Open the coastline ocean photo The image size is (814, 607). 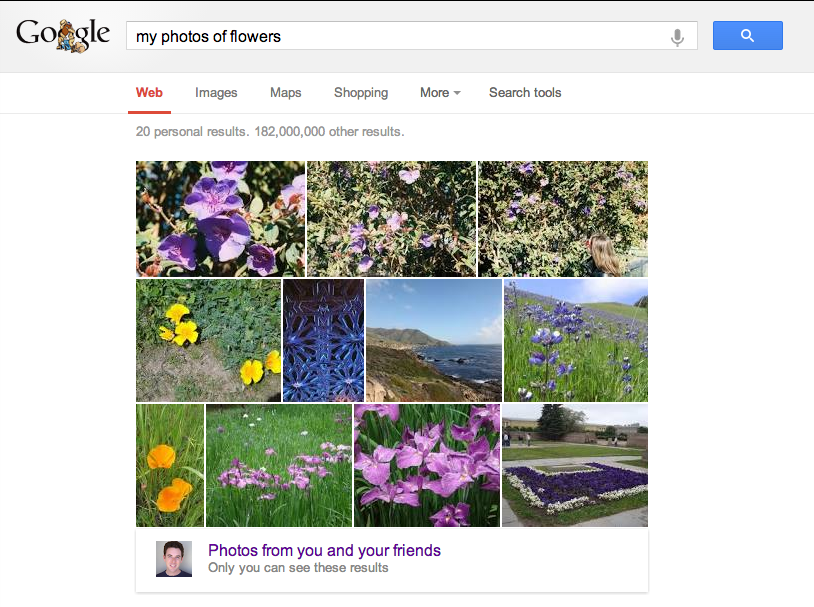point(433,340)
